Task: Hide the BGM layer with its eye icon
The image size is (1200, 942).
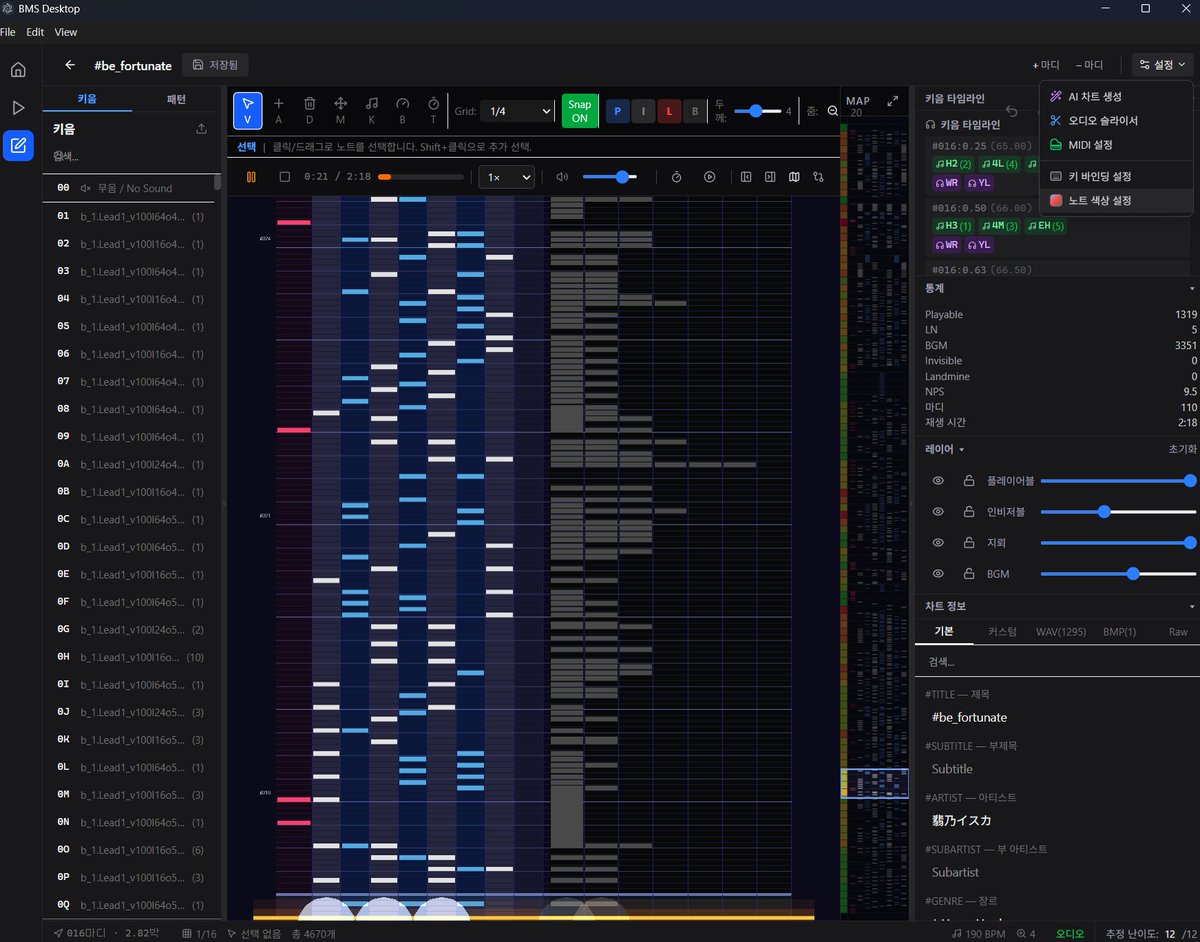Action: [x=938, y=574]
